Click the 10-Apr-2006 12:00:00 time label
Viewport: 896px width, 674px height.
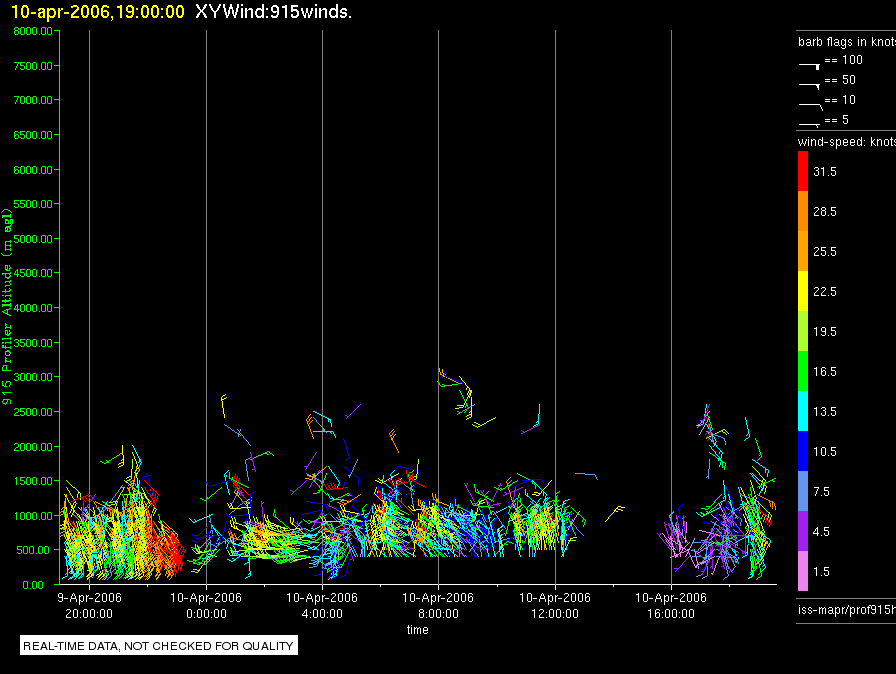[555, 605]
